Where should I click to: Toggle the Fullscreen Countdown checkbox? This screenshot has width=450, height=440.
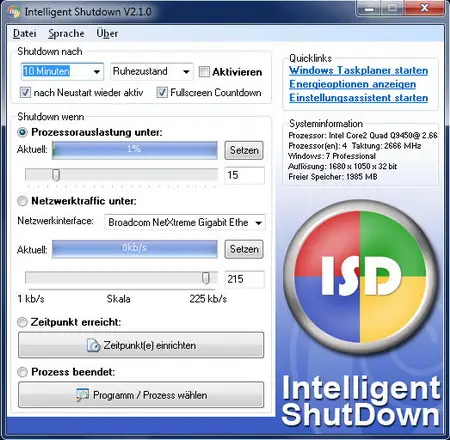coord(162,92)
